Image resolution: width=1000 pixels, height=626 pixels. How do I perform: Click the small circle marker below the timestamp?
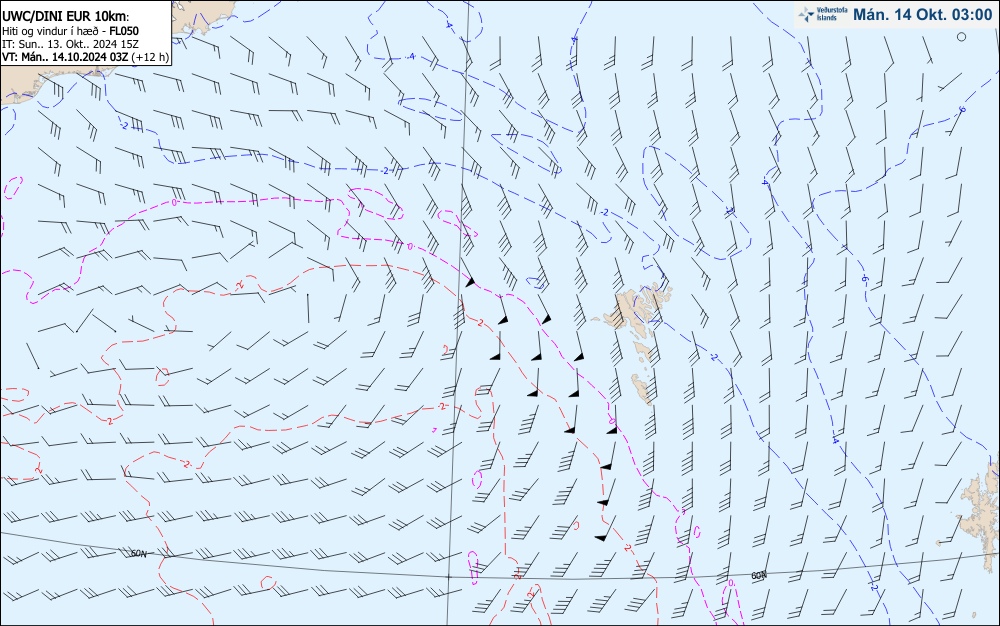click(961, 37)
